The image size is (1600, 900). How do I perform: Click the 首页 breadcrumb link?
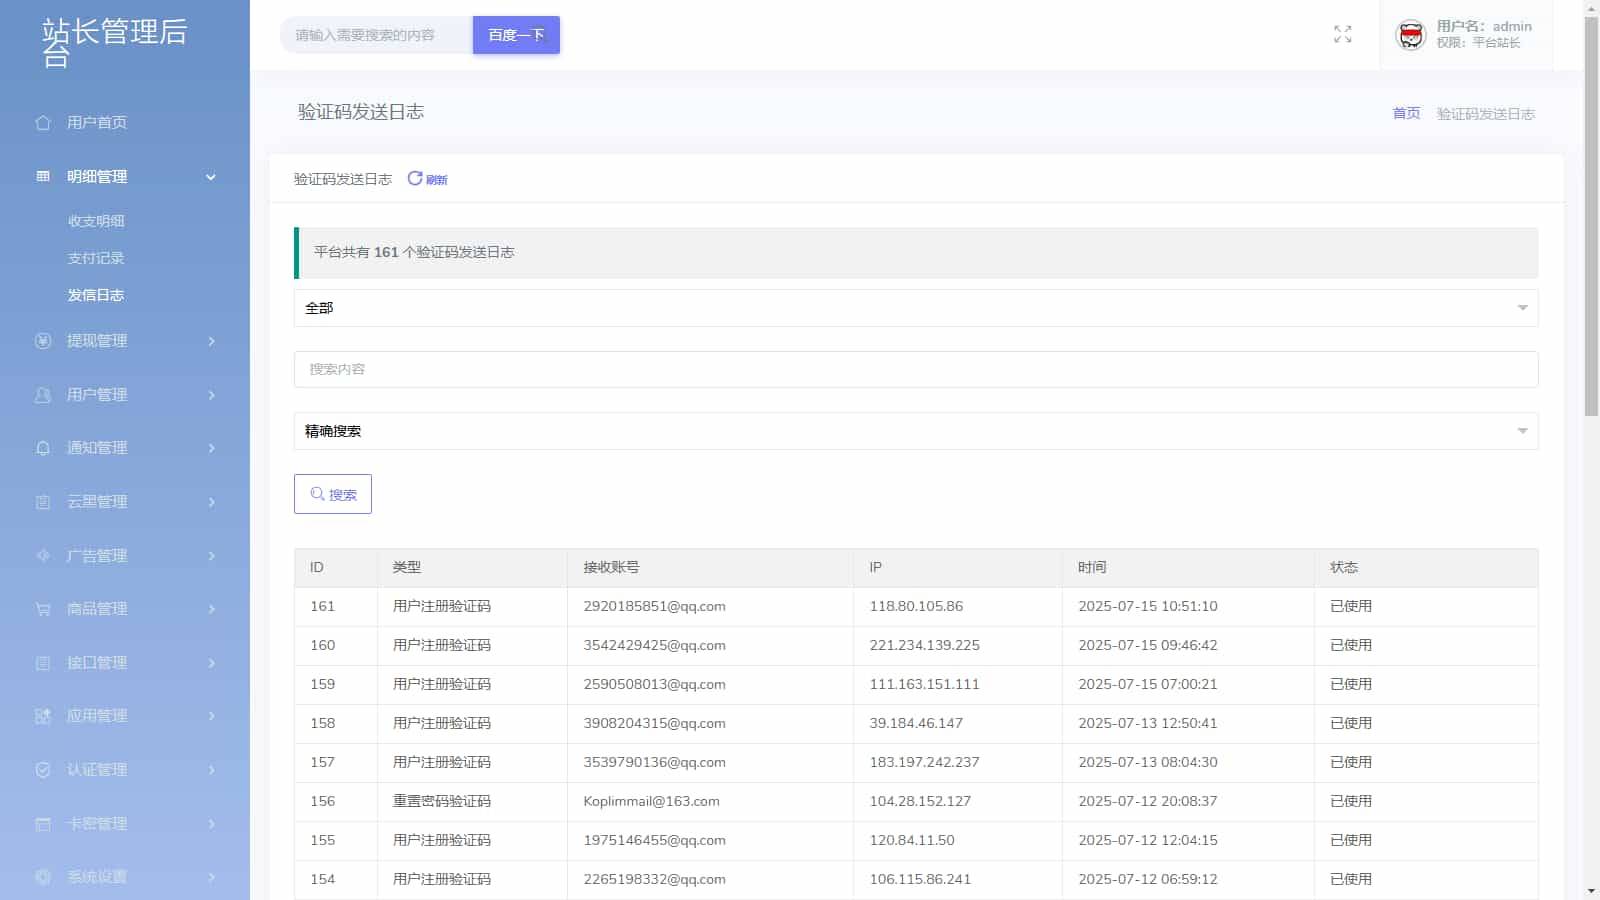pos(1406,114)
